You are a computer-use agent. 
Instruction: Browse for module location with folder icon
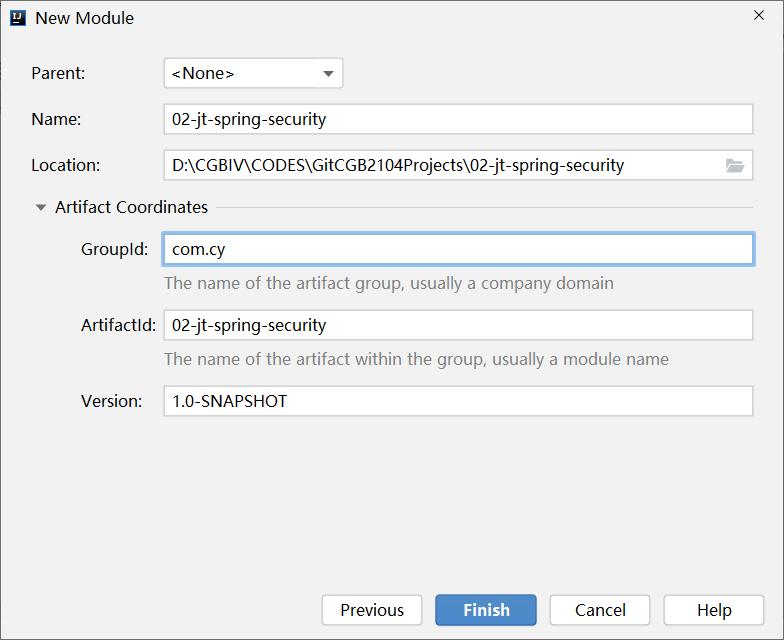click(x=735, y=166)
